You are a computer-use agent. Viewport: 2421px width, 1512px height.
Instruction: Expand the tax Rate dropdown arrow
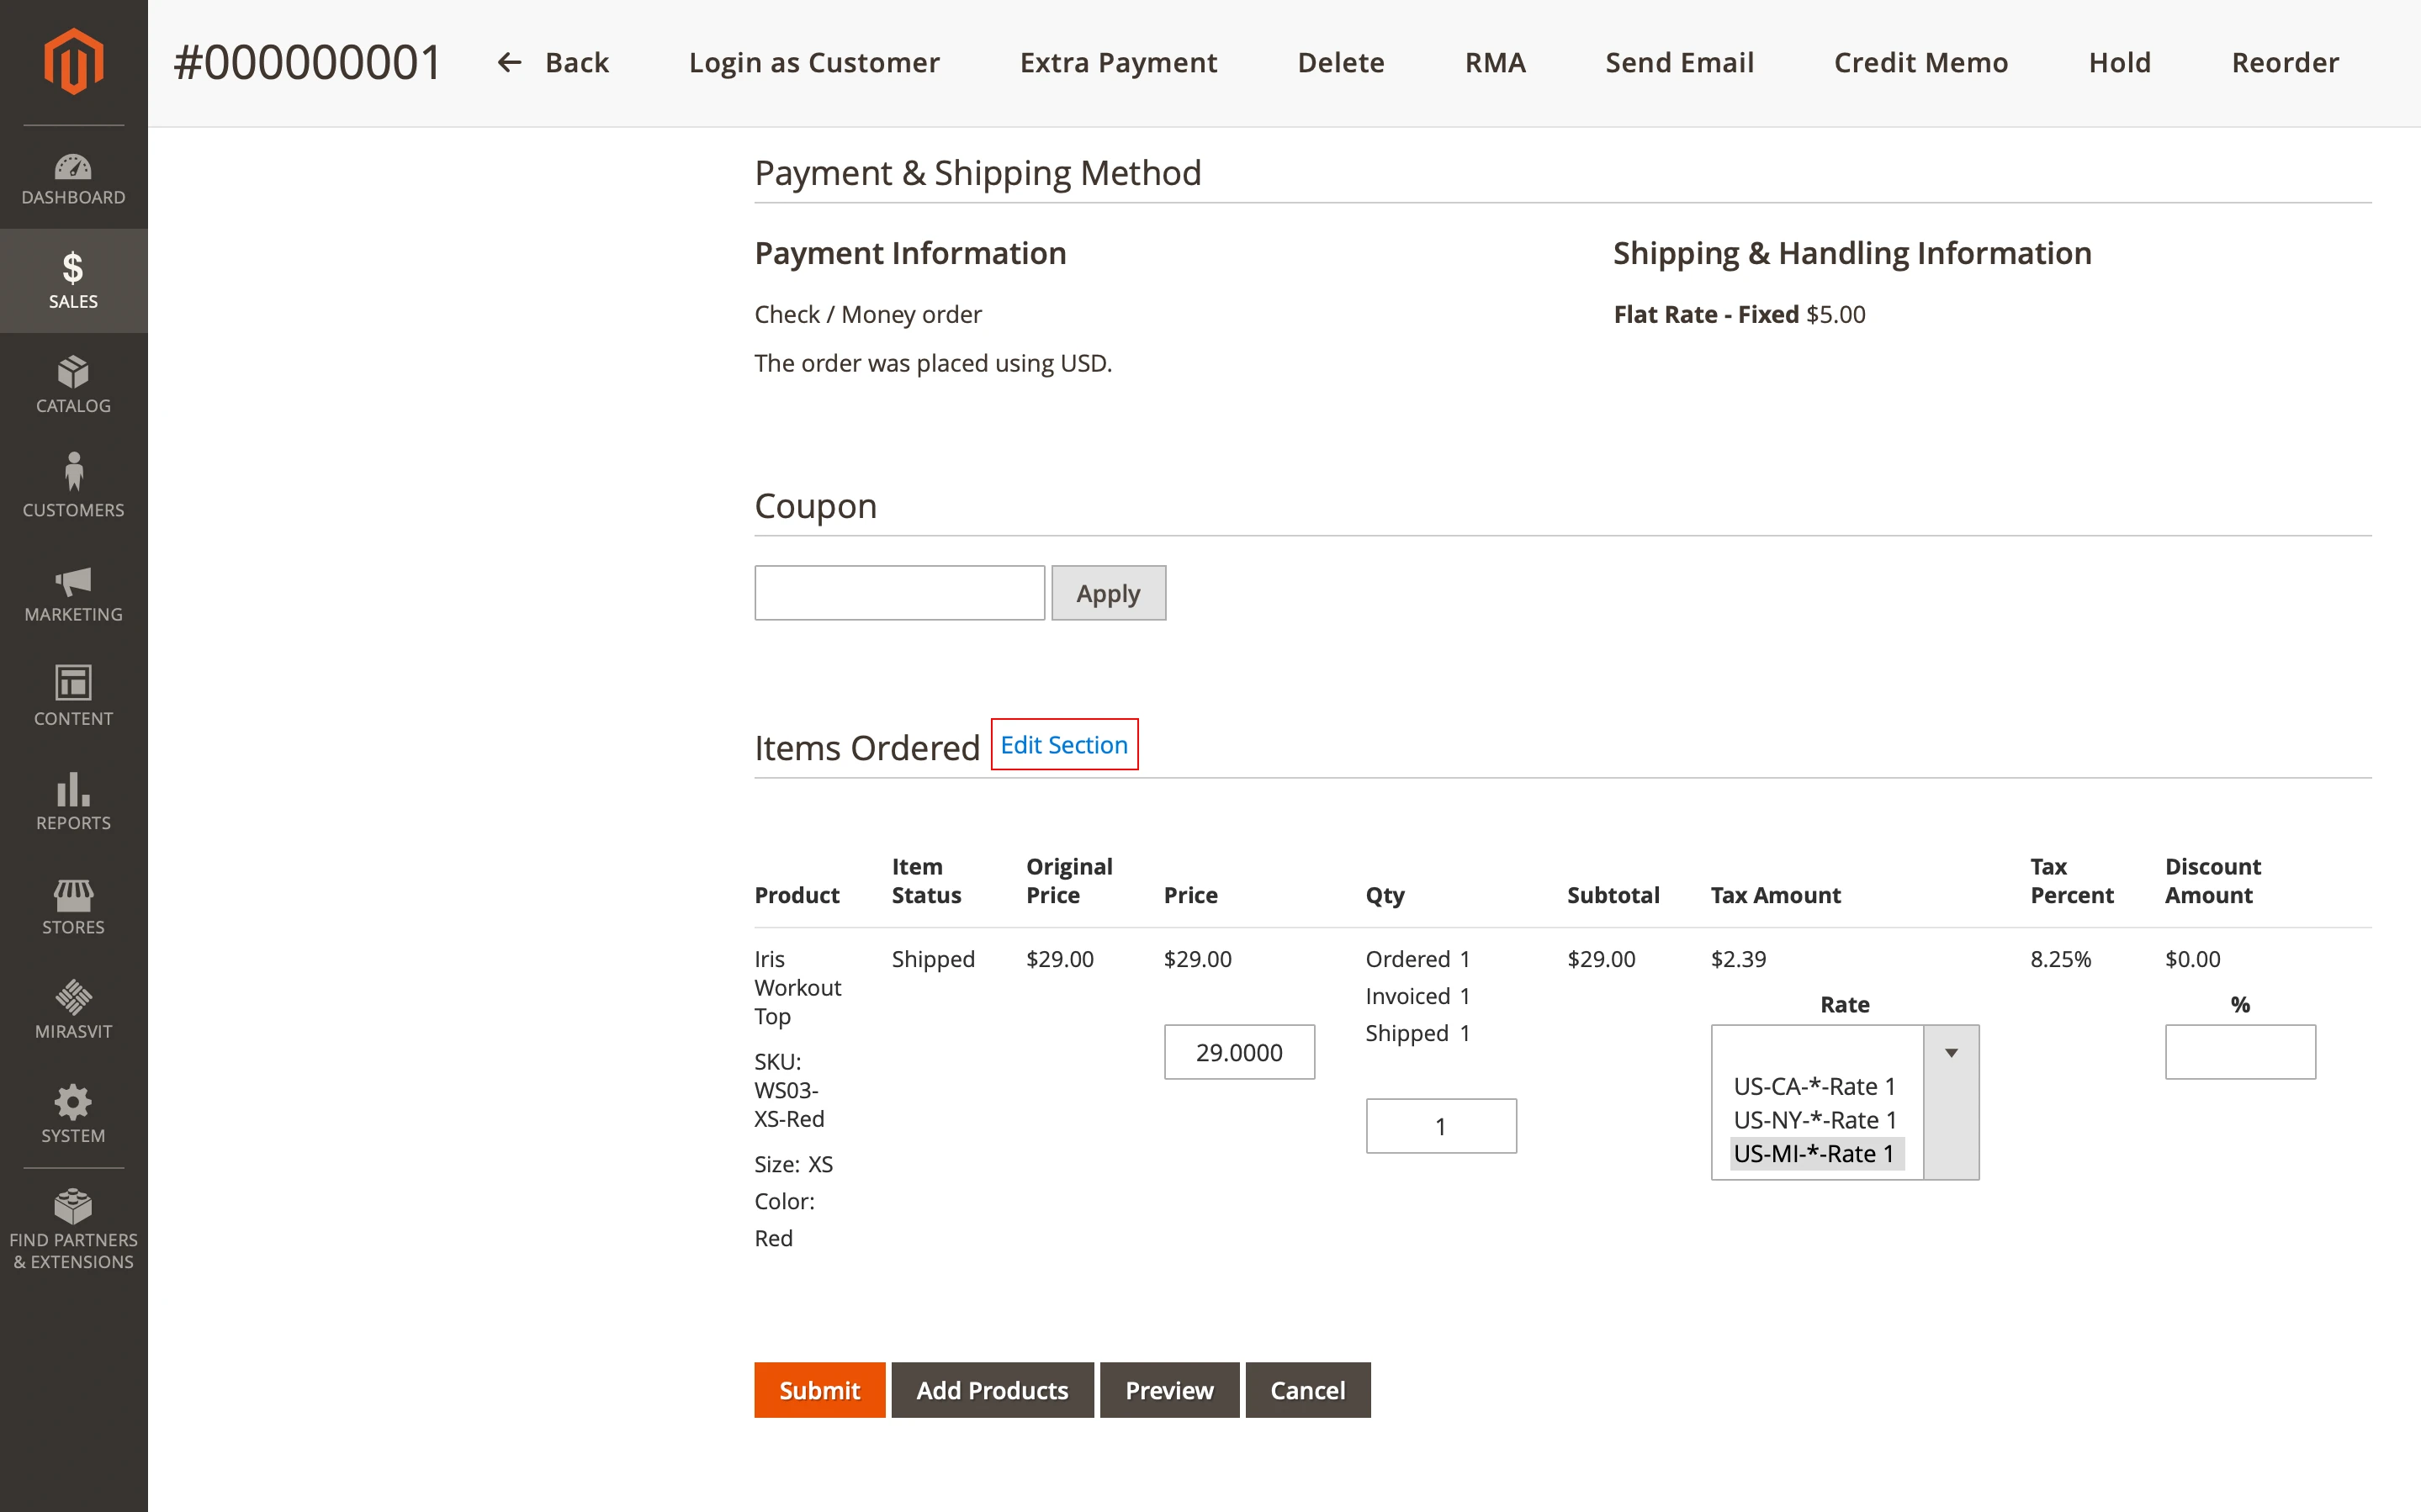(1951, 1052)
